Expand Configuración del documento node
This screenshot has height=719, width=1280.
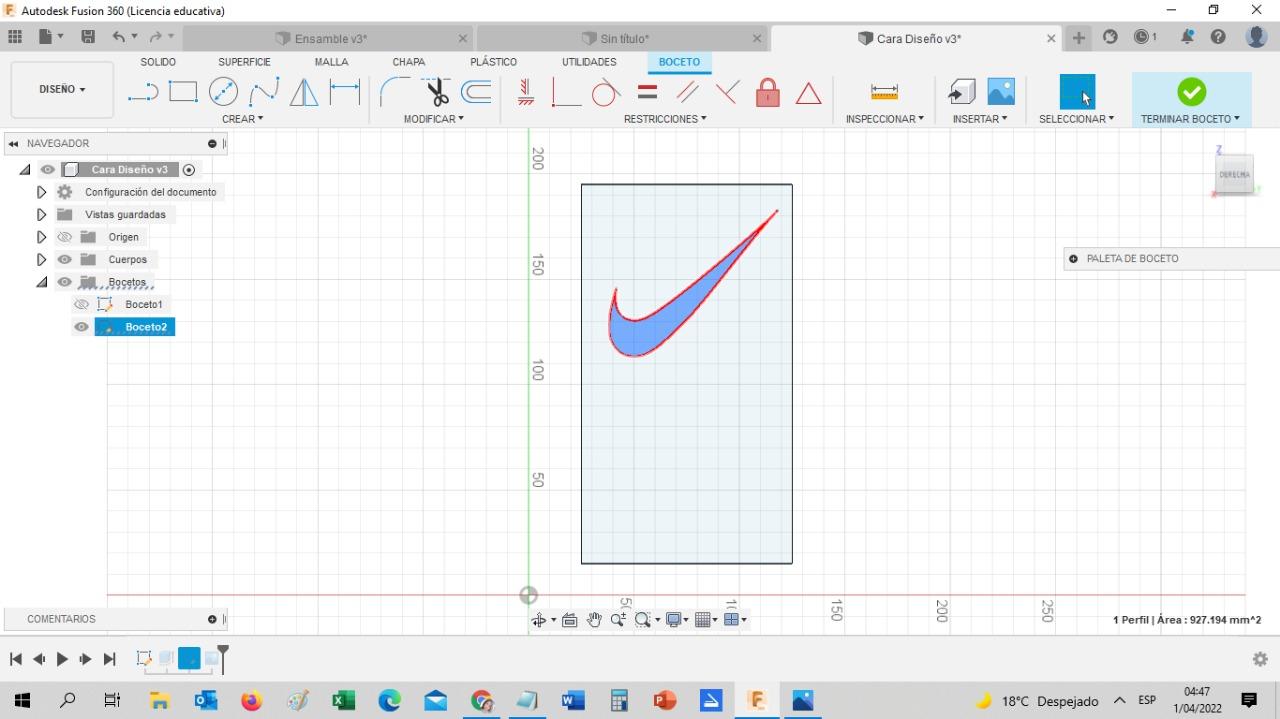pos(41,192)
